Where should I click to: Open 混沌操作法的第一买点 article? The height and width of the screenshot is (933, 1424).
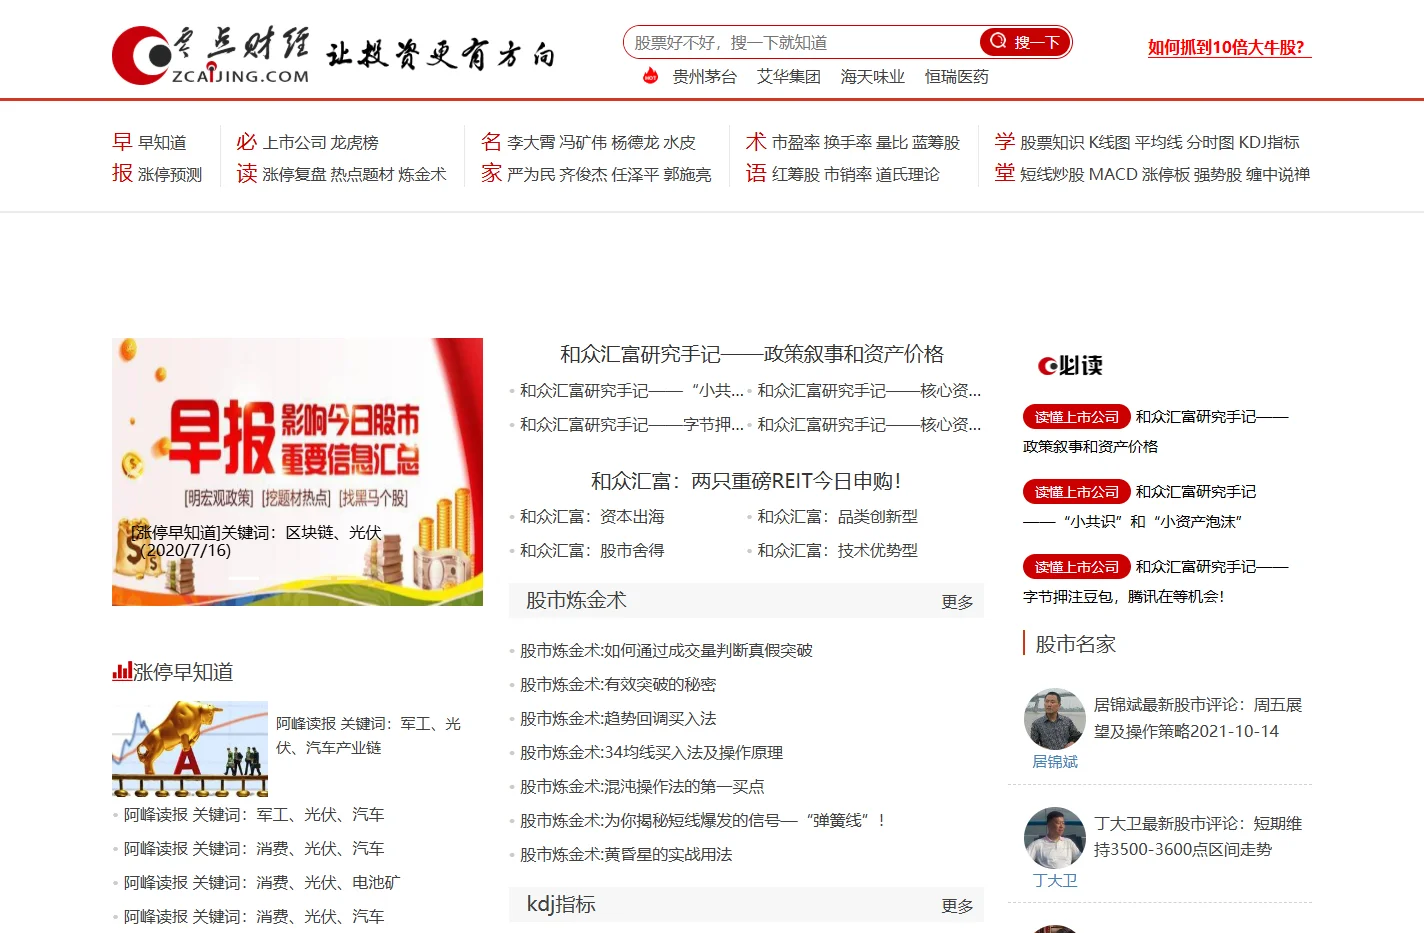click(x=642, y=787)
